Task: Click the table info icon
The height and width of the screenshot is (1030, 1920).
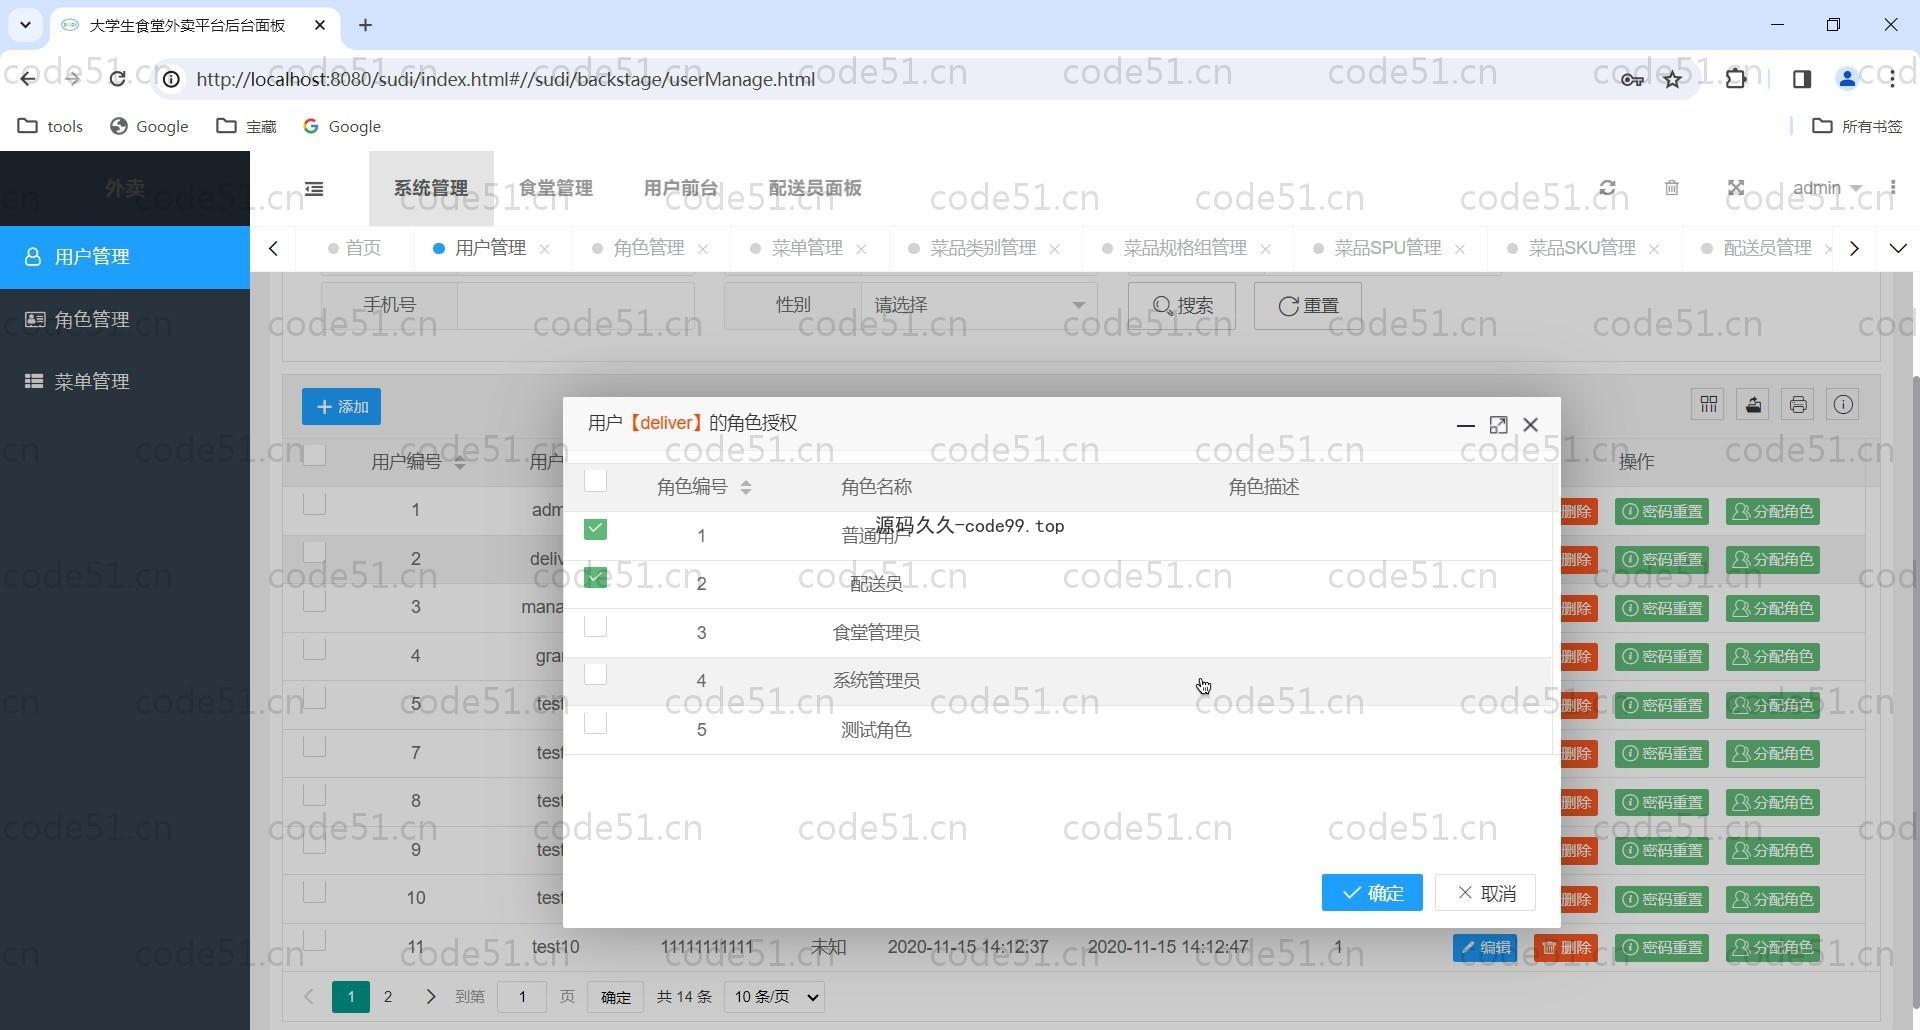Action: pos(1843,404)
